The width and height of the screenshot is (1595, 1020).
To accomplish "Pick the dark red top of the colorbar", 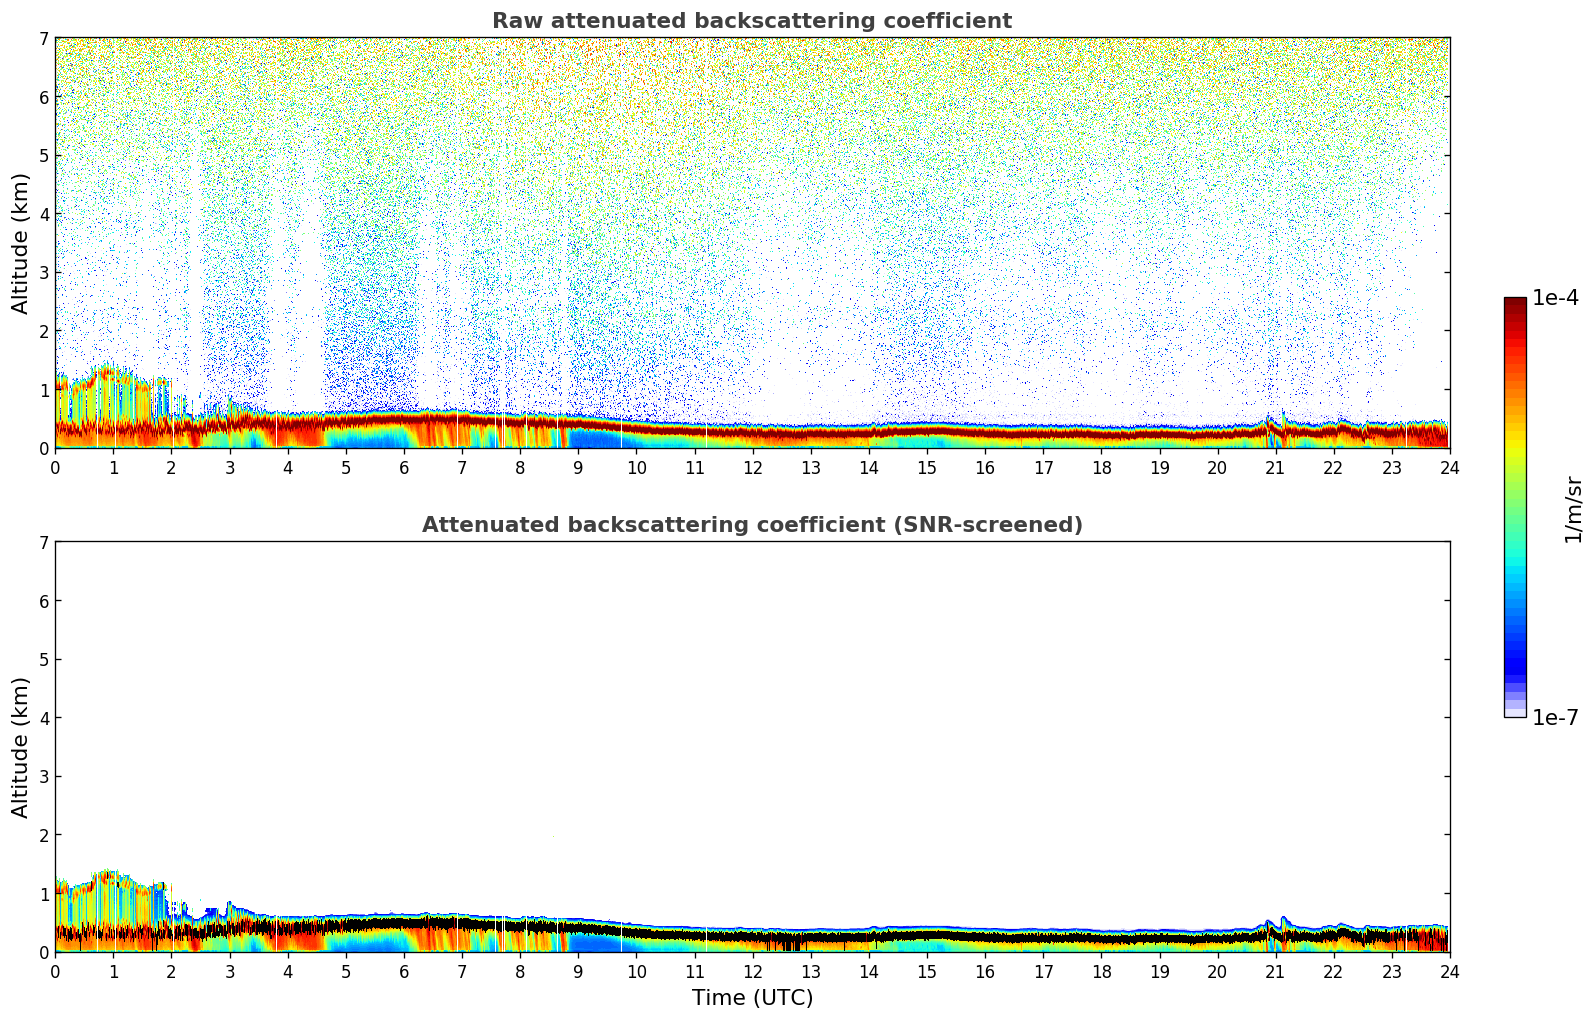I will coord(1515,304).
